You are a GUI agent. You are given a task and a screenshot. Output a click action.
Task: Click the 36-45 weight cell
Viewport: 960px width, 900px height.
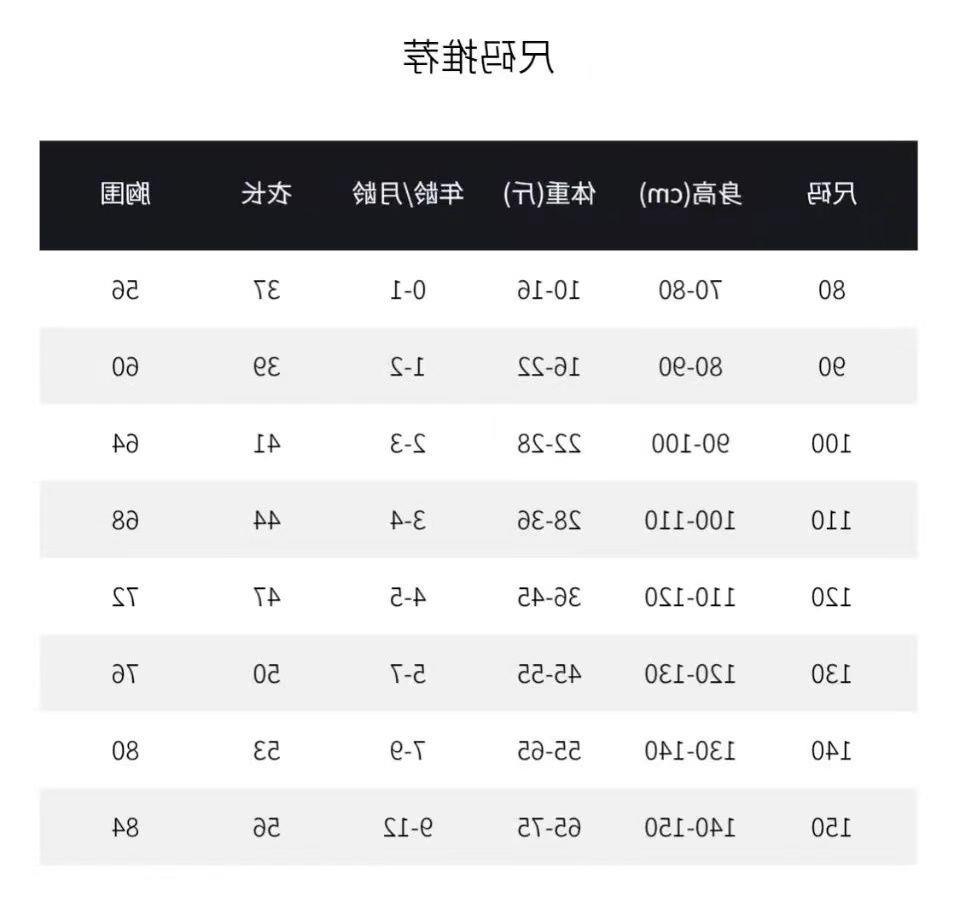point(549,597)
